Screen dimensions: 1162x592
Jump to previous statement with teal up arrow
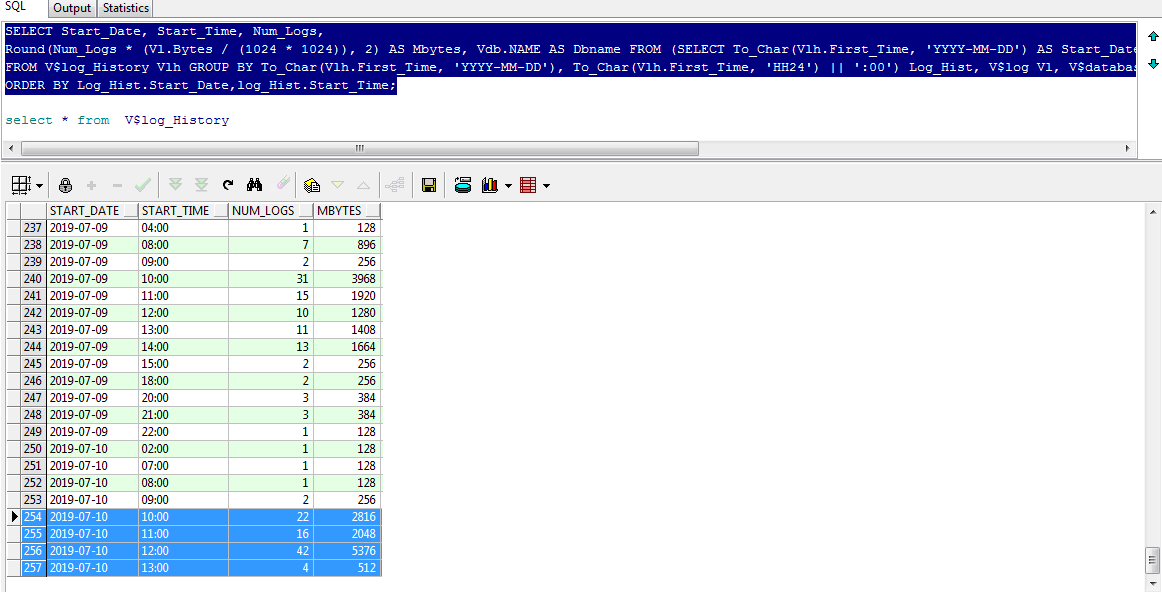pos(1153,37)
